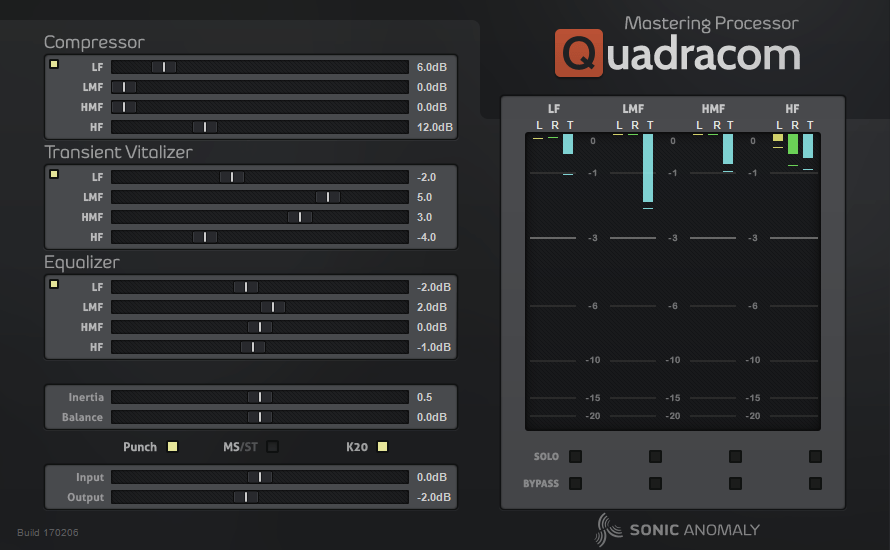This screenshot has height=550, width=890.
Task: Click the Inertia slider handle
Action: [259, 397]
